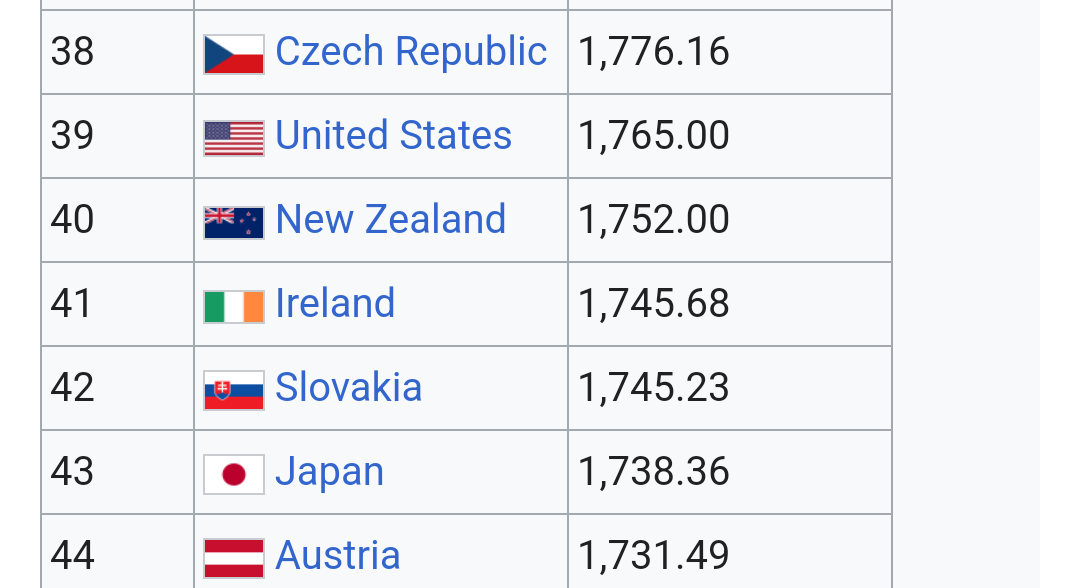Open the Japan link
The height and width of the screenshot is (588, 1080).
(329, 472)
